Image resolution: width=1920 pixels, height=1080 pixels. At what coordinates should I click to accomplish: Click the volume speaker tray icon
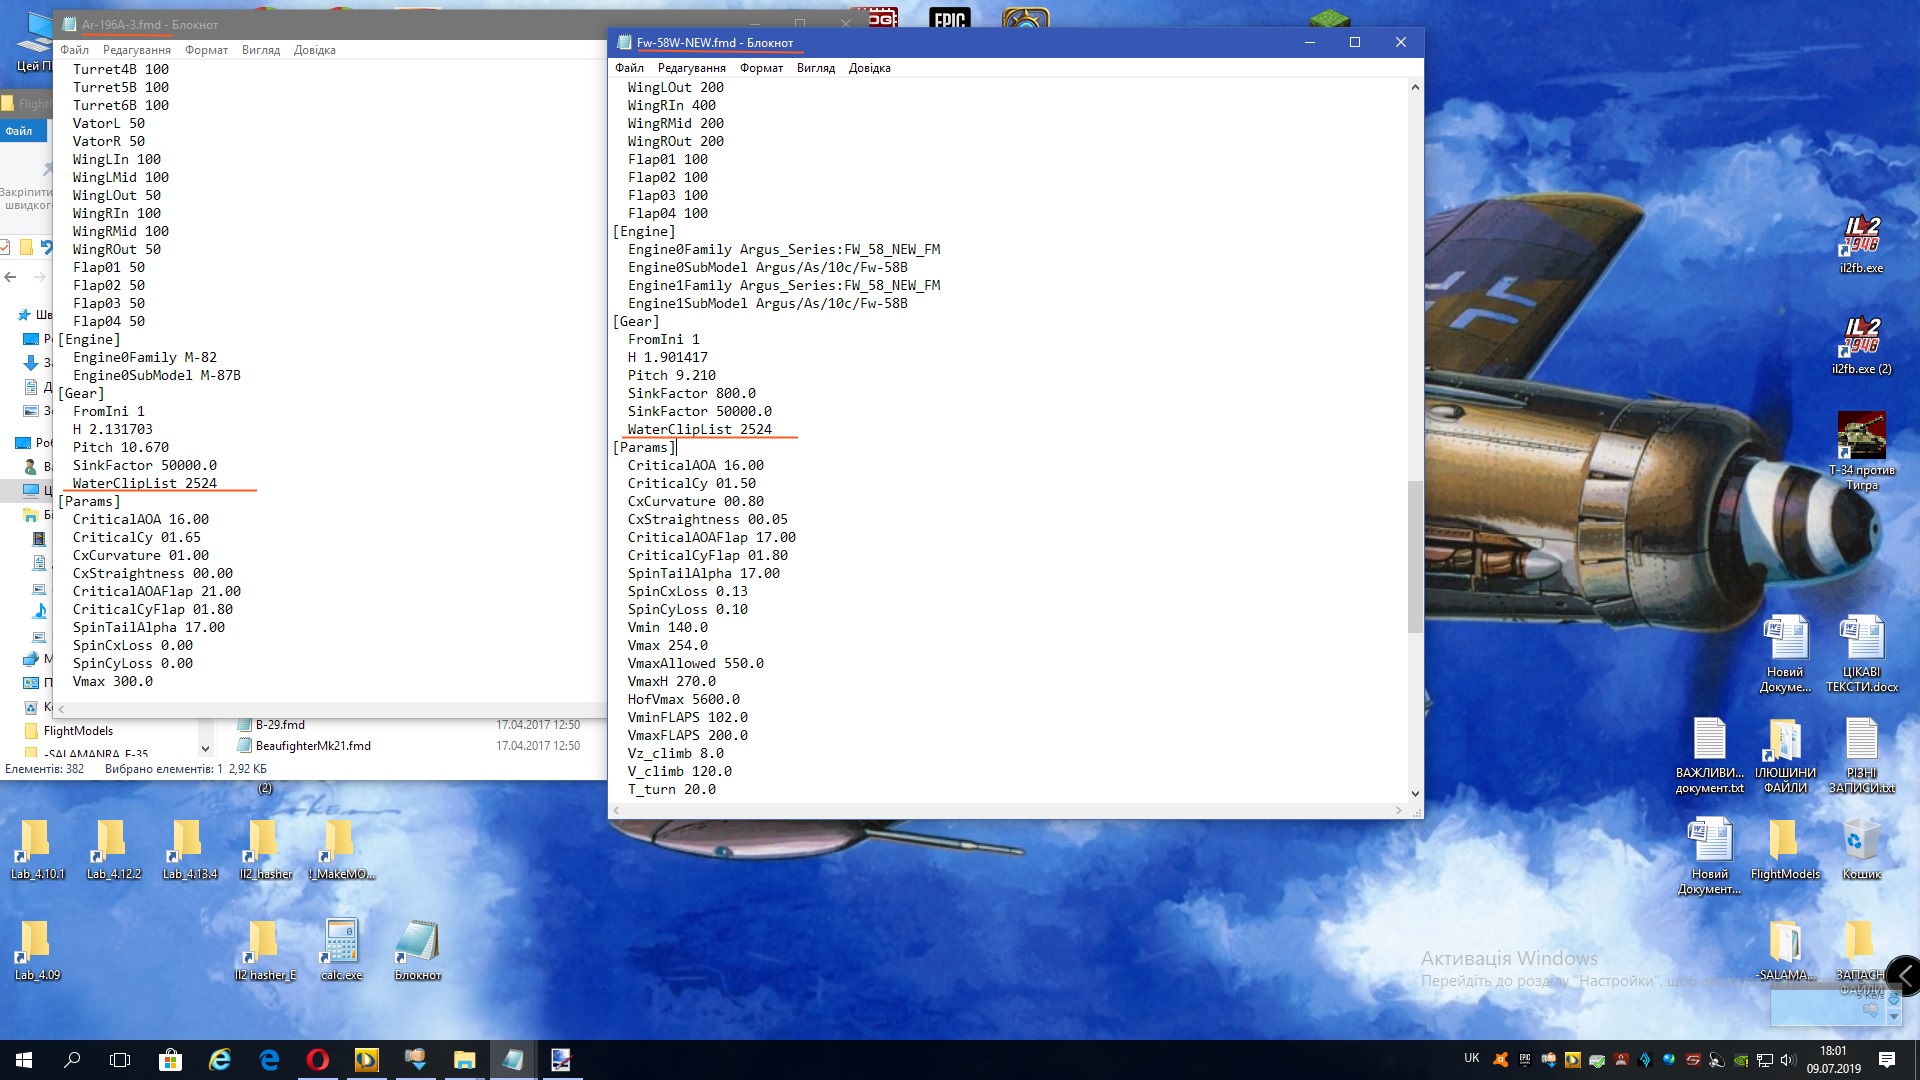click(x=1788, y=1060)
